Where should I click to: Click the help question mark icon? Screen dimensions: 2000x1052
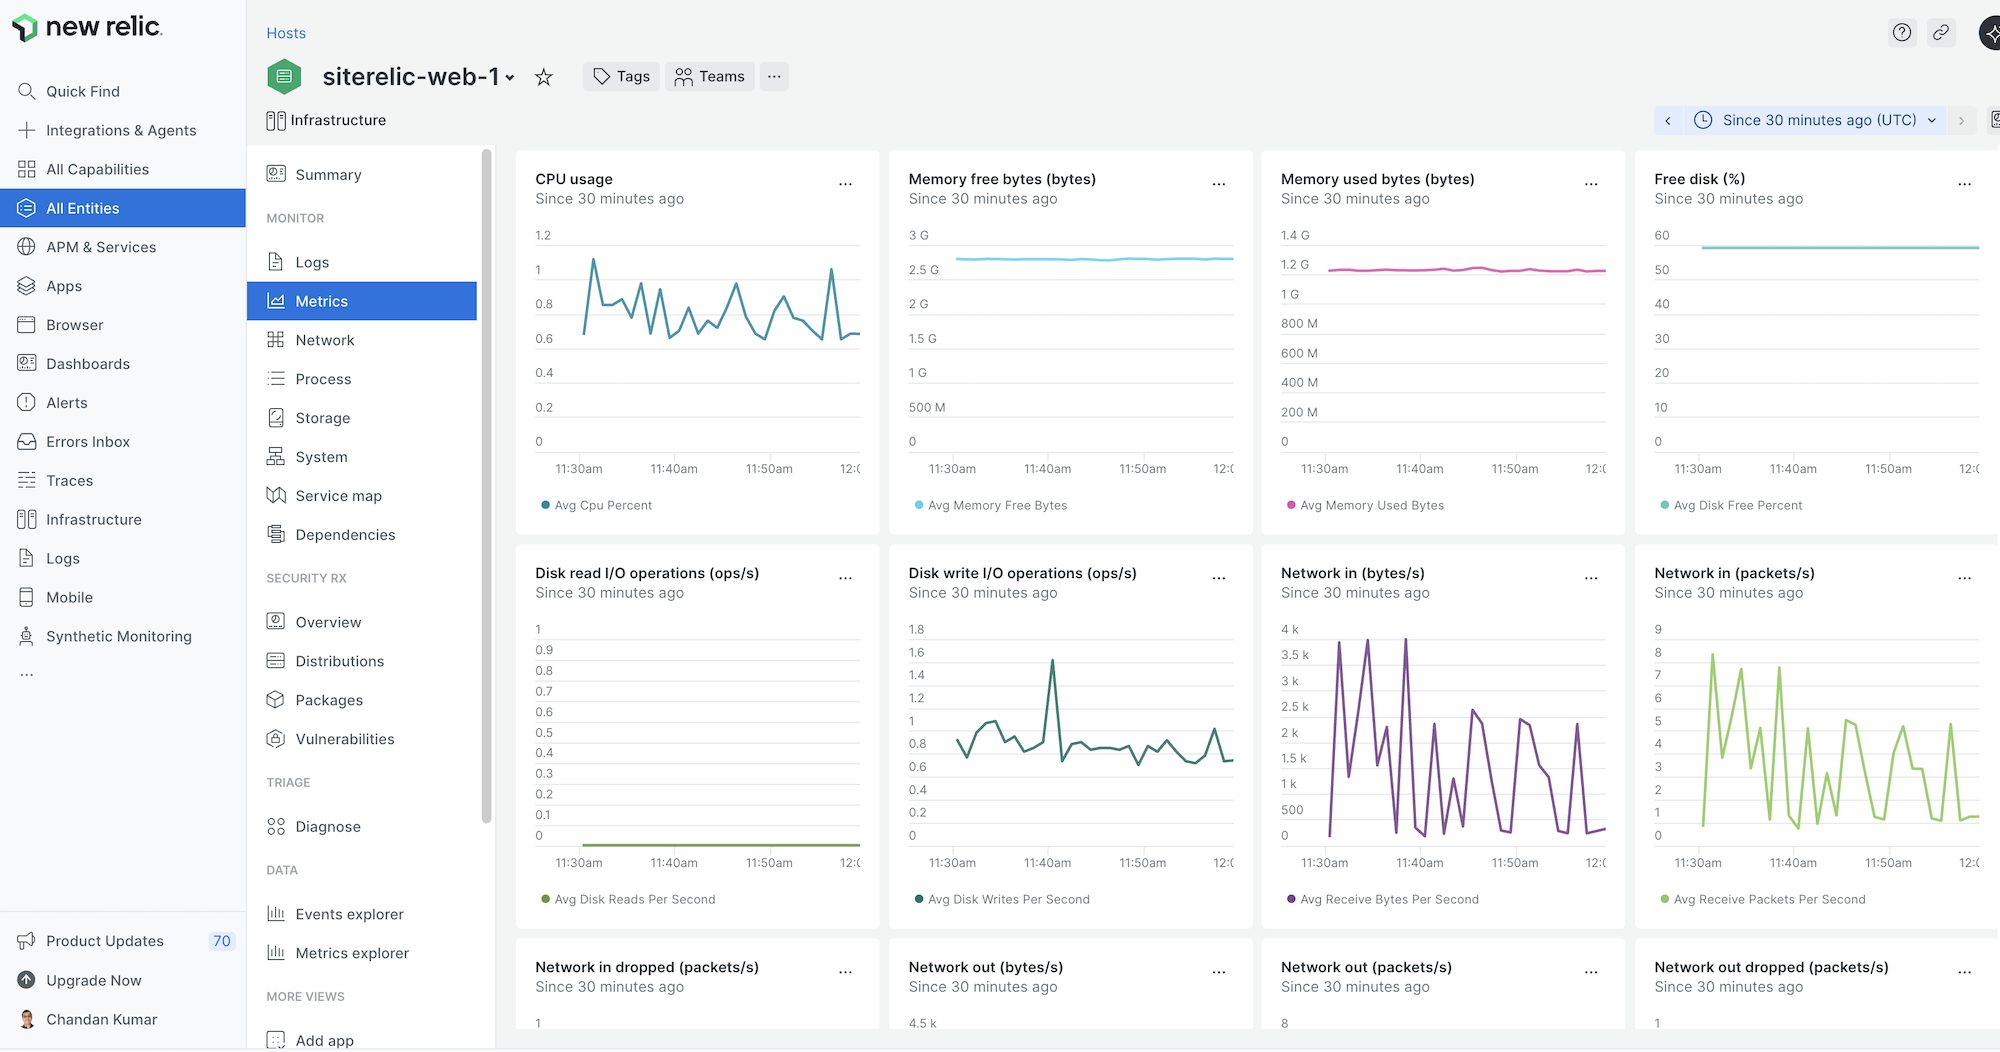[1901, 33]
